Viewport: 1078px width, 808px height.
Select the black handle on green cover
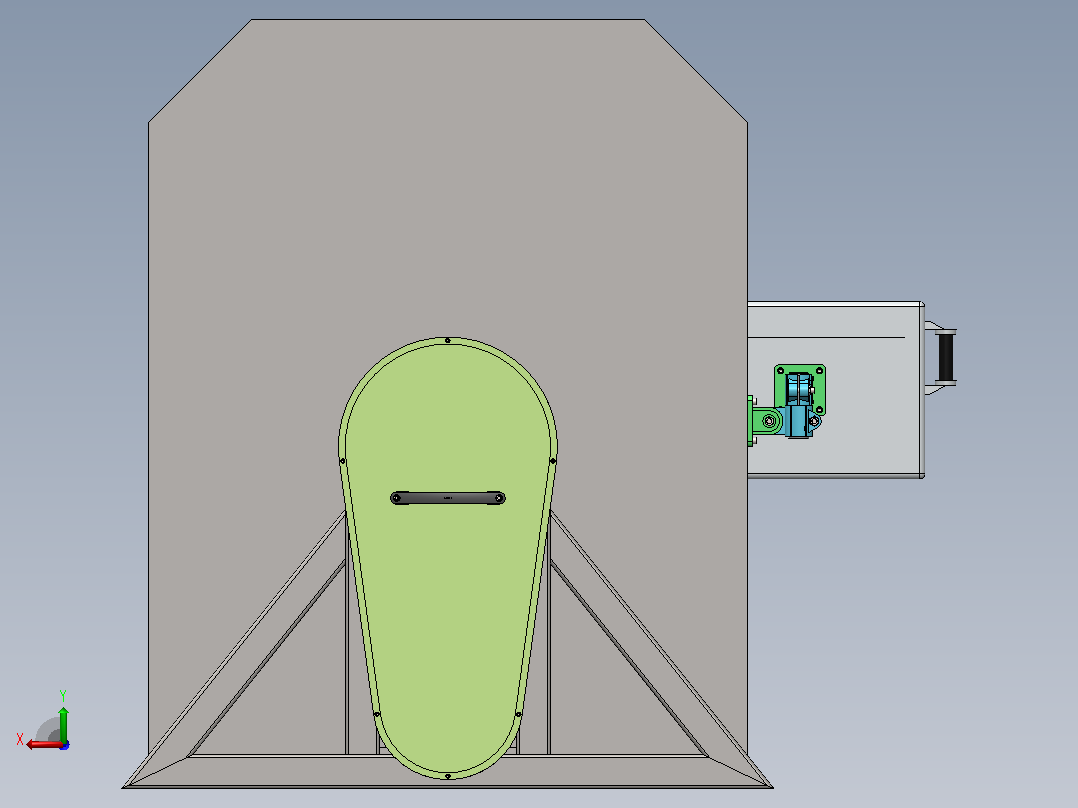click(448, 498)
